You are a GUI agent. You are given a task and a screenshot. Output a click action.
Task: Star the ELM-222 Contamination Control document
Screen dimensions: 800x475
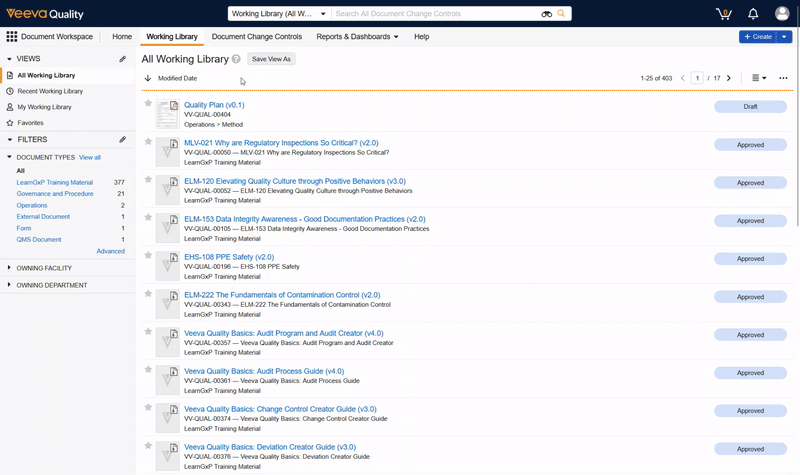click(148, 293)
